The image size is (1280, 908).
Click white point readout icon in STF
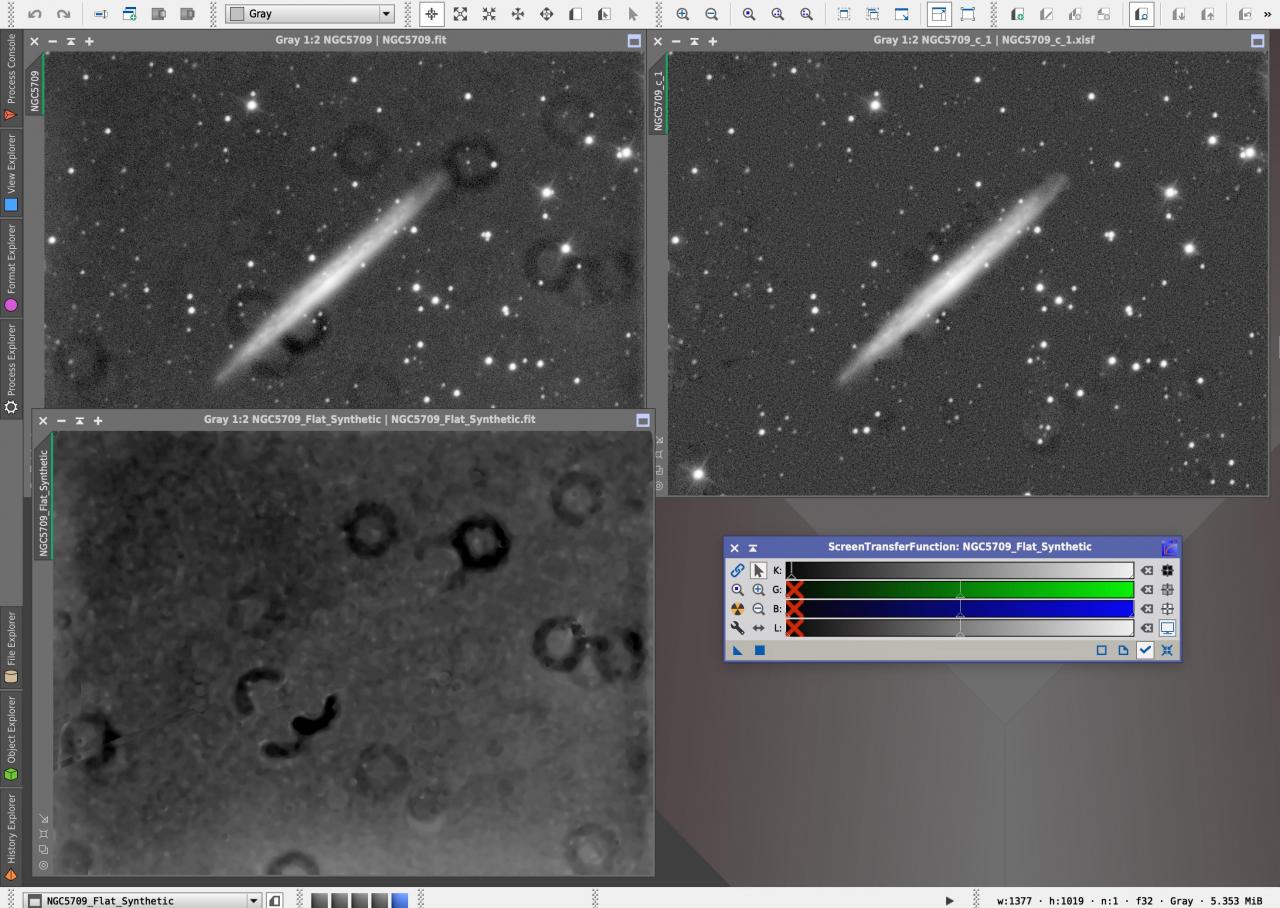point(1167,609)
